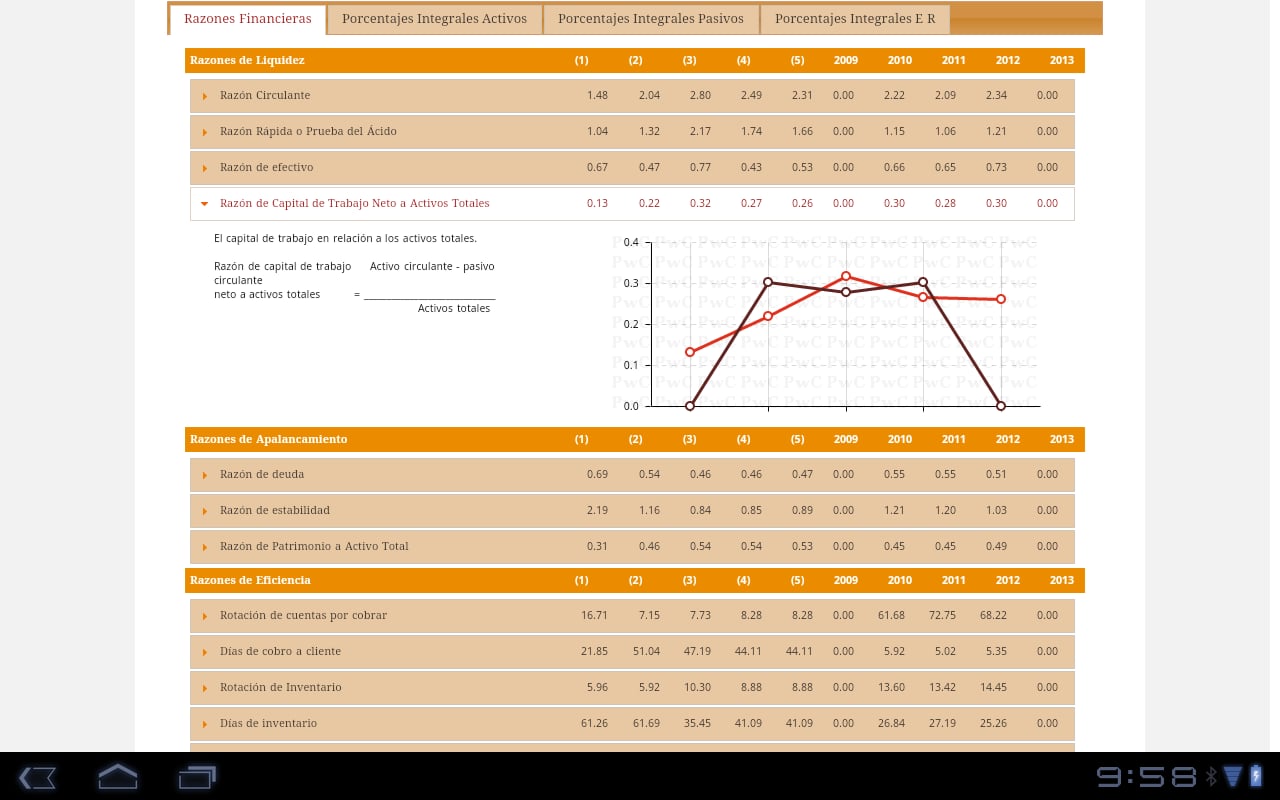Click the Razón de efectivo label

266,167
